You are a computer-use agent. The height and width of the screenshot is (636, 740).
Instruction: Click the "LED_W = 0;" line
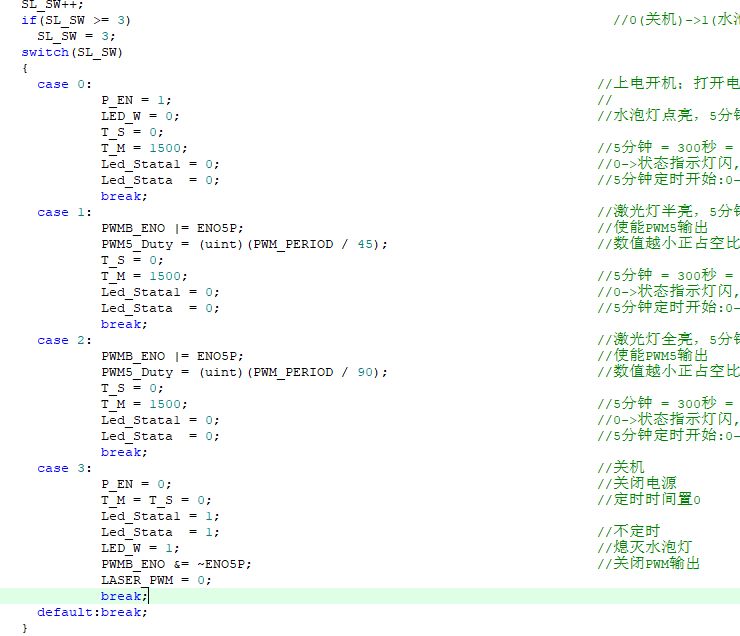(x=140, y=116)
